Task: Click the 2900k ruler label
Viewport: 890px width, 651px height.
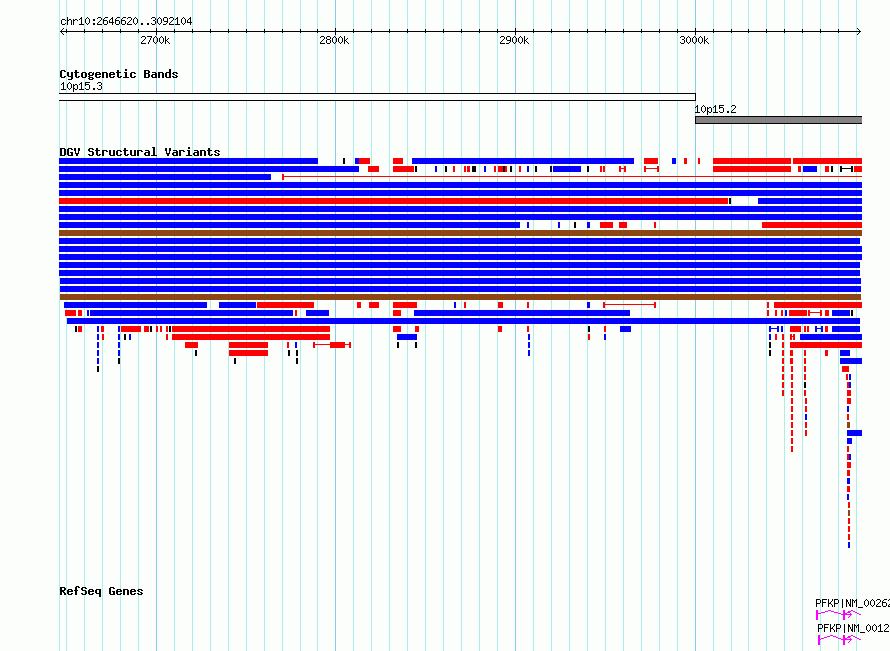Action: click(514, 40)
